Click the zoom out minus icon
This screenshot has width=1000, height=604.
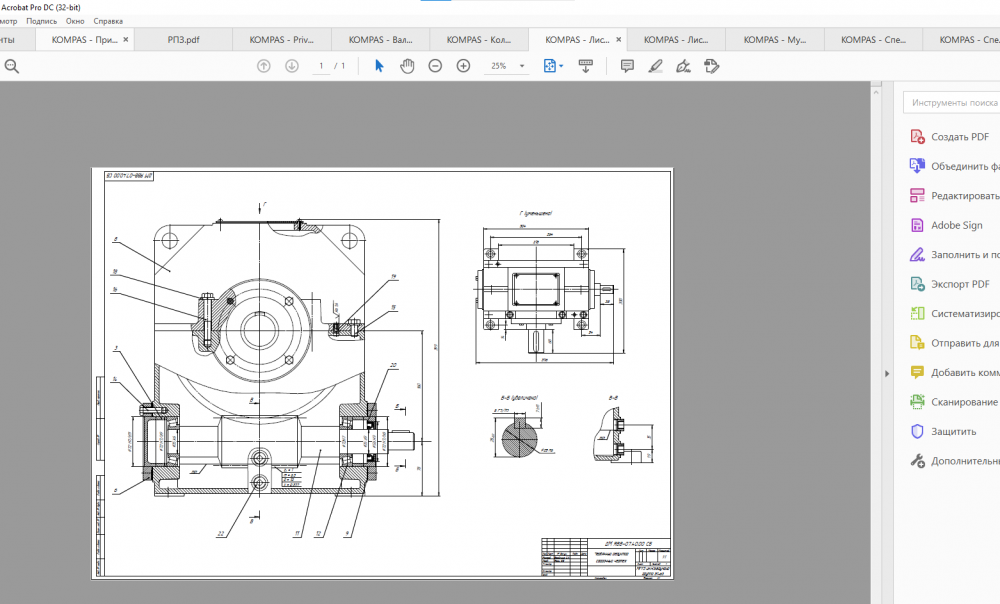point(435,66)
